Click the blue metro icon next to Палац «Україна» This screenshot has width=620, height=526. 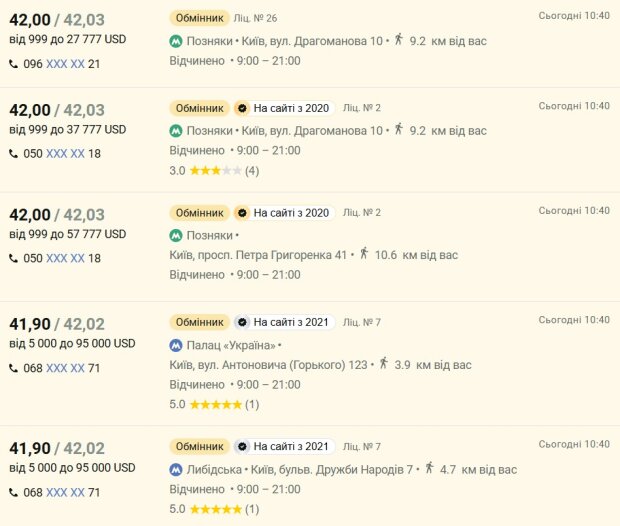[x=176, y=345]
